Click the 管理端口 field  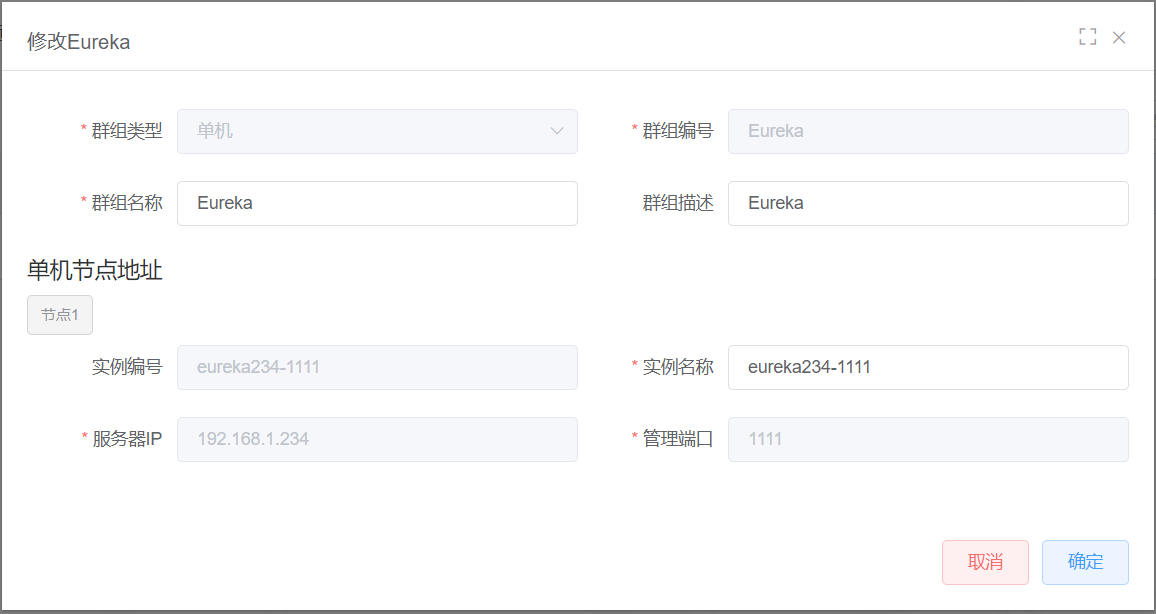pyautogui.click(x=928, y=439)
